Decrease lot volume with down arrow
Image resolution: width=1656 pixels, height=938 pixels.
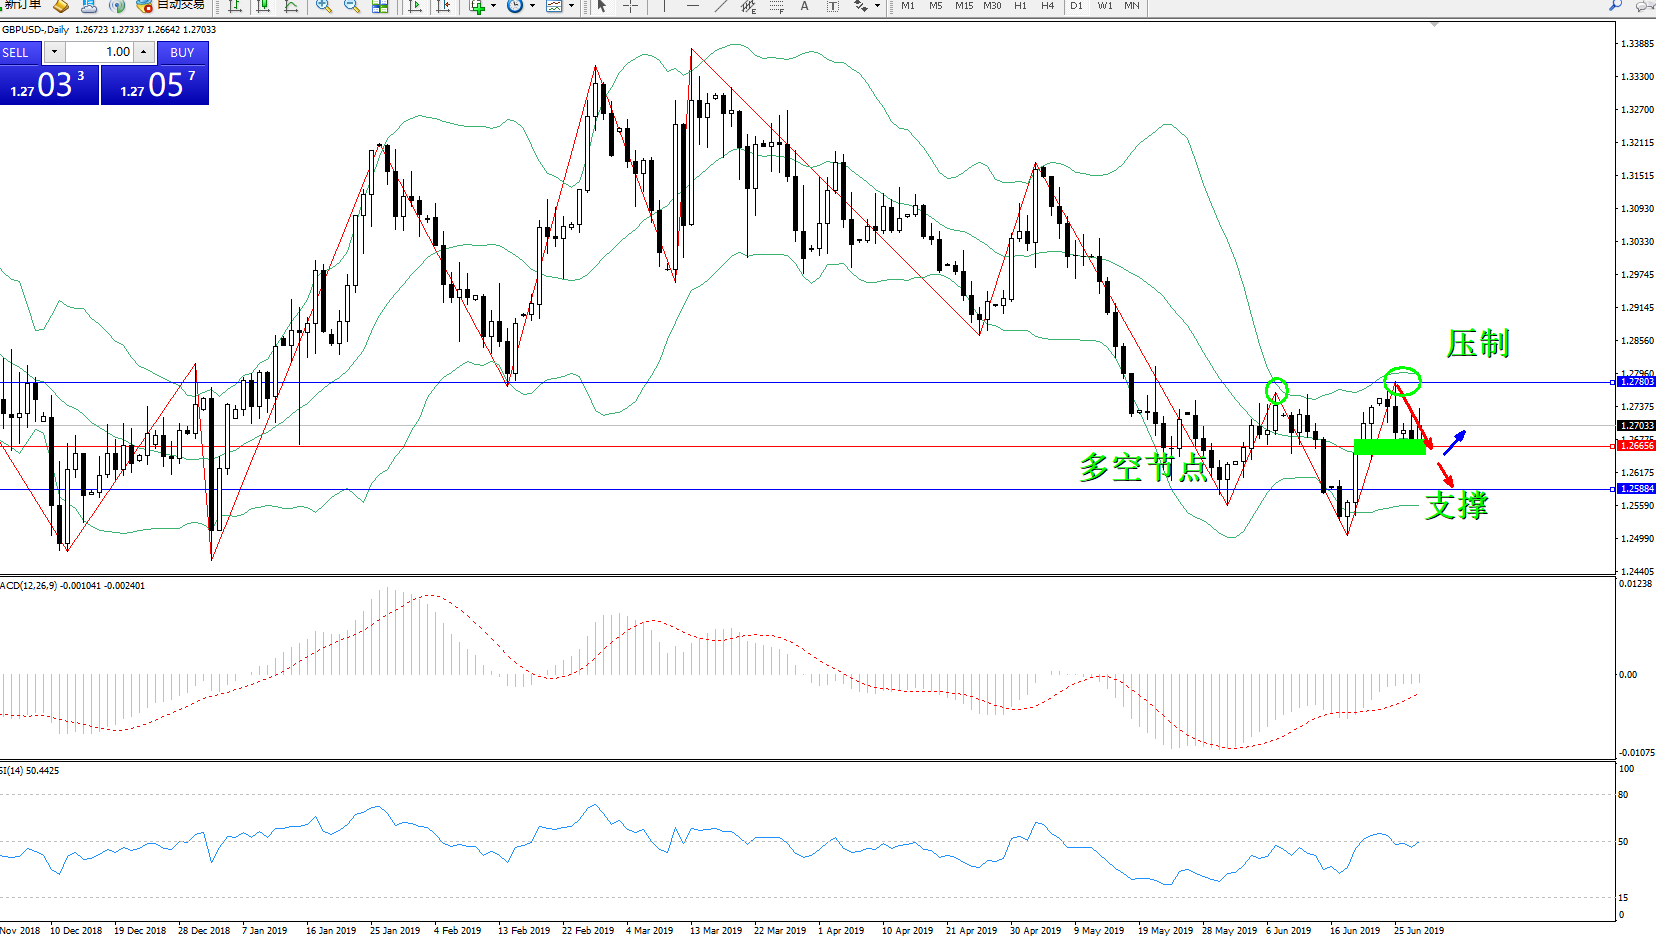[54, 52]
